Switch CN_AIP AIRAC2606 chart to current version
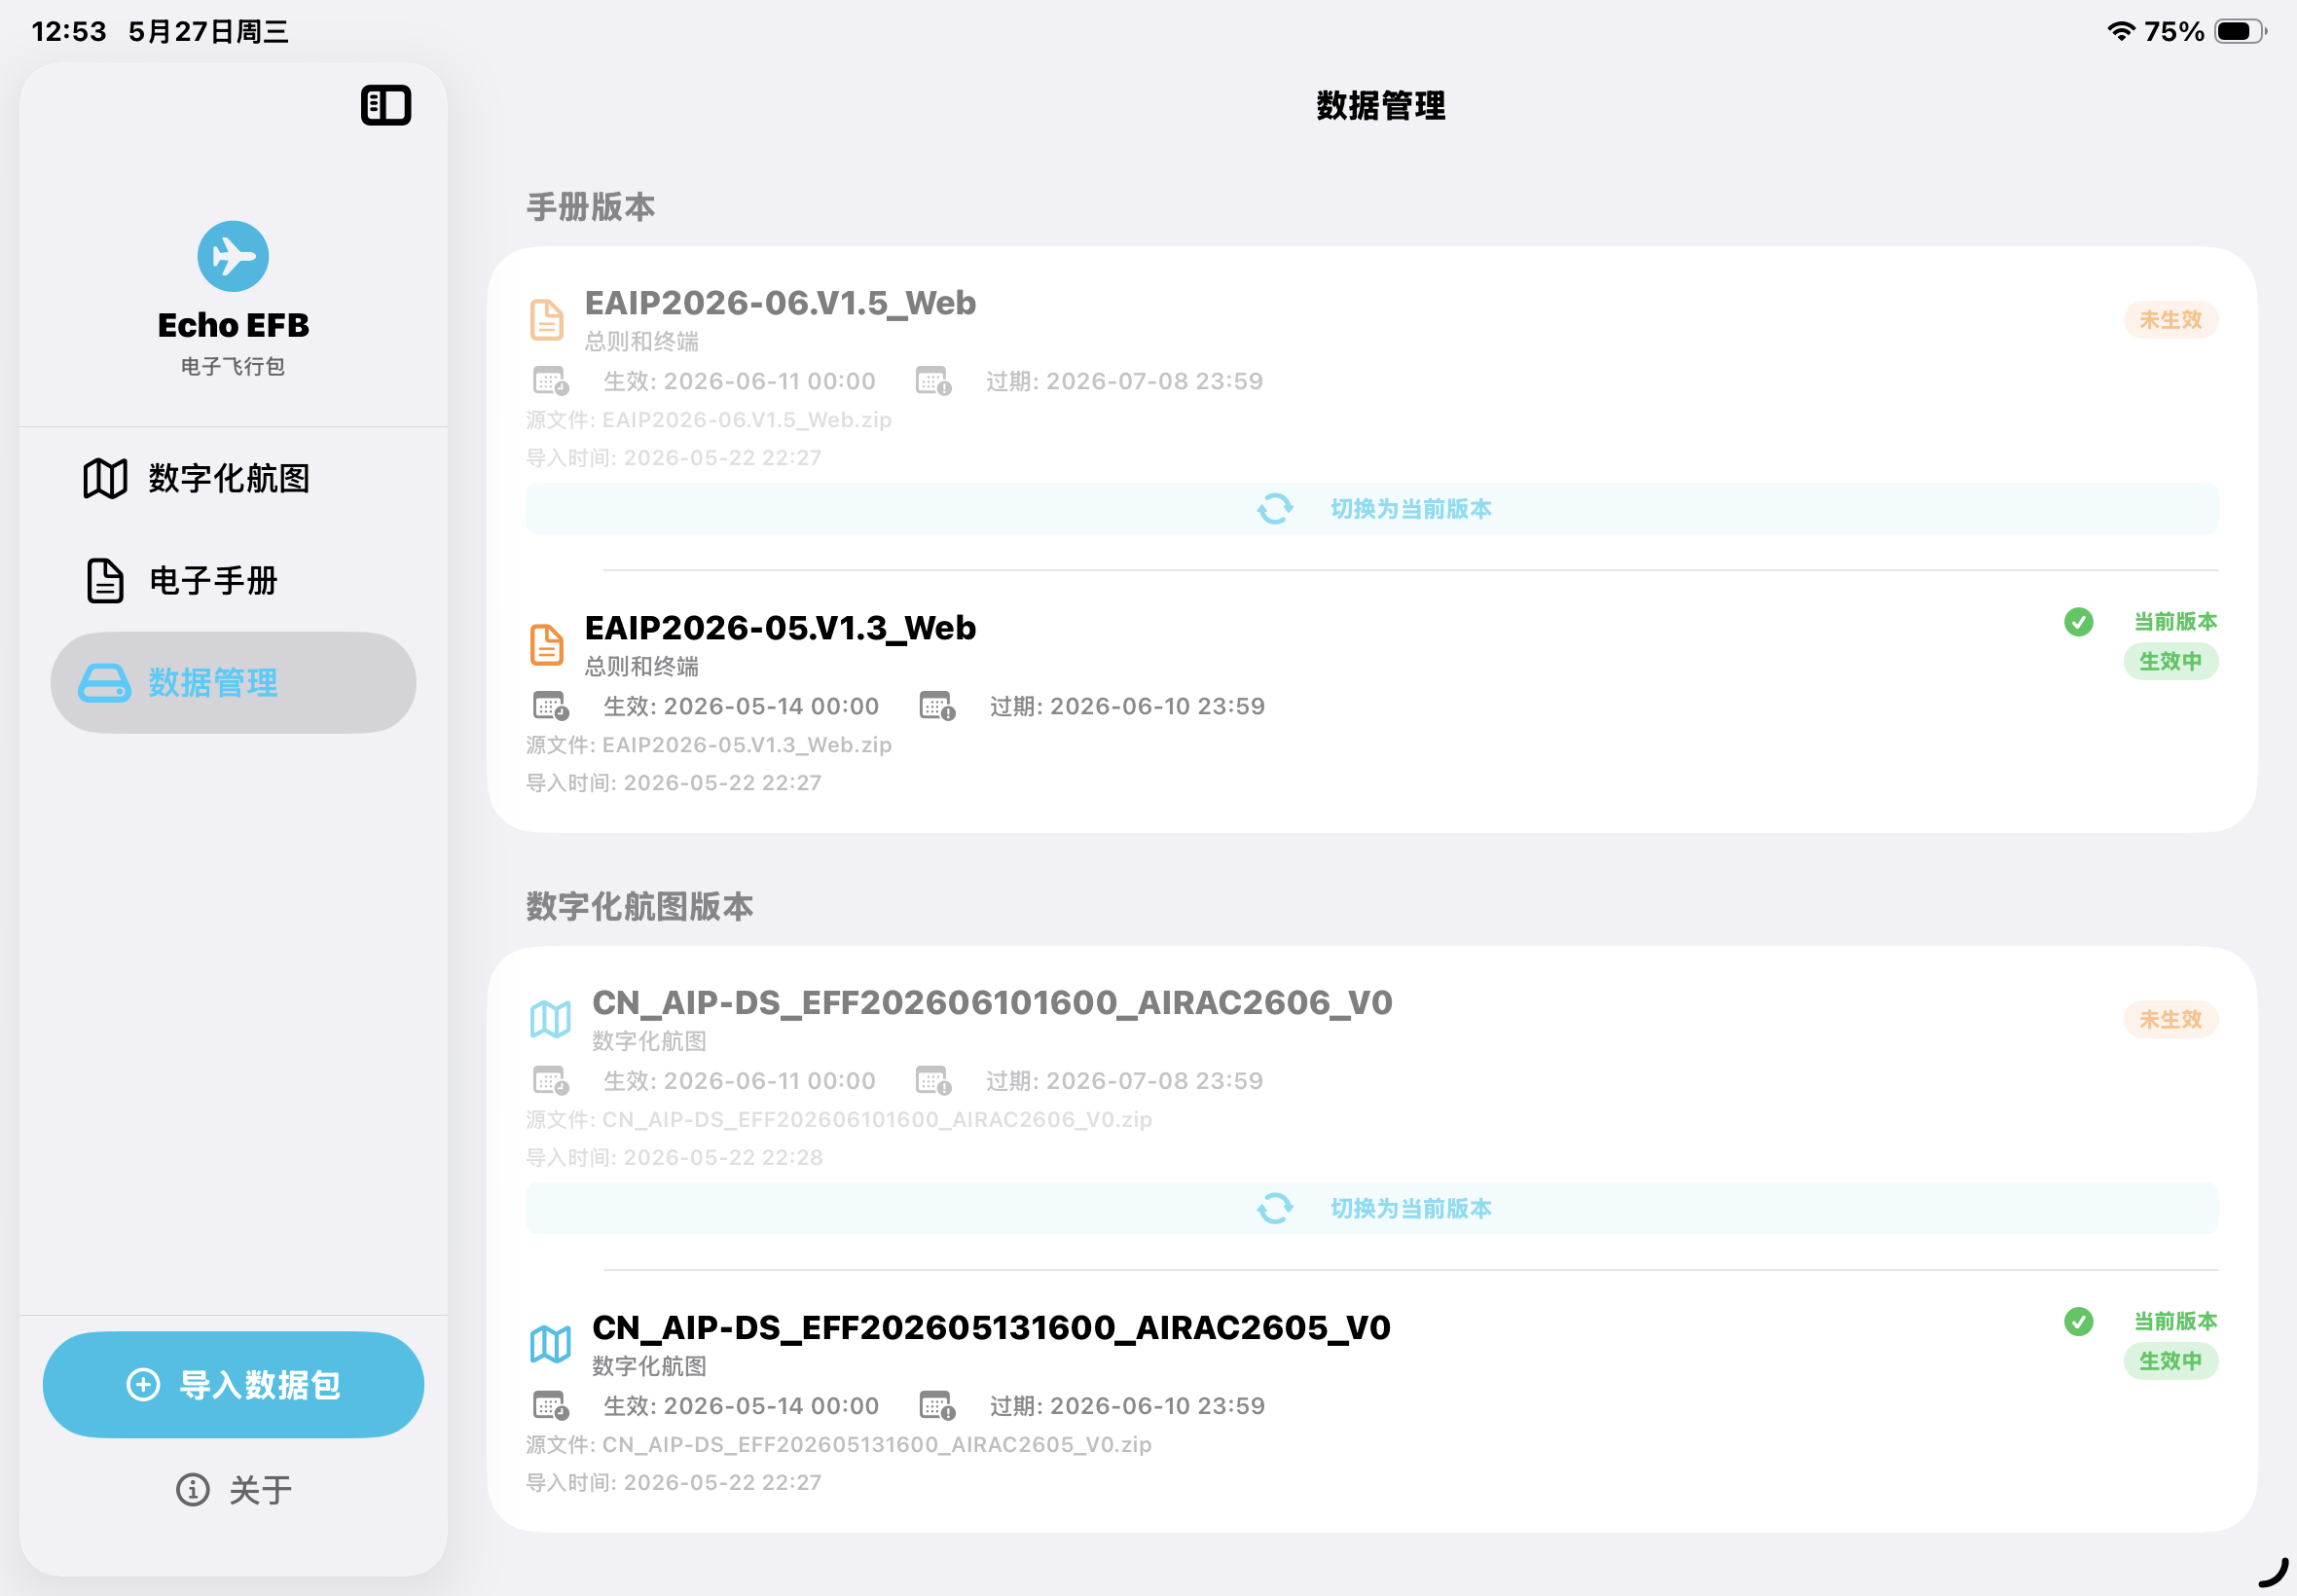The height and width of the screenshot is (1596, 2297). coord(1372,1208)
